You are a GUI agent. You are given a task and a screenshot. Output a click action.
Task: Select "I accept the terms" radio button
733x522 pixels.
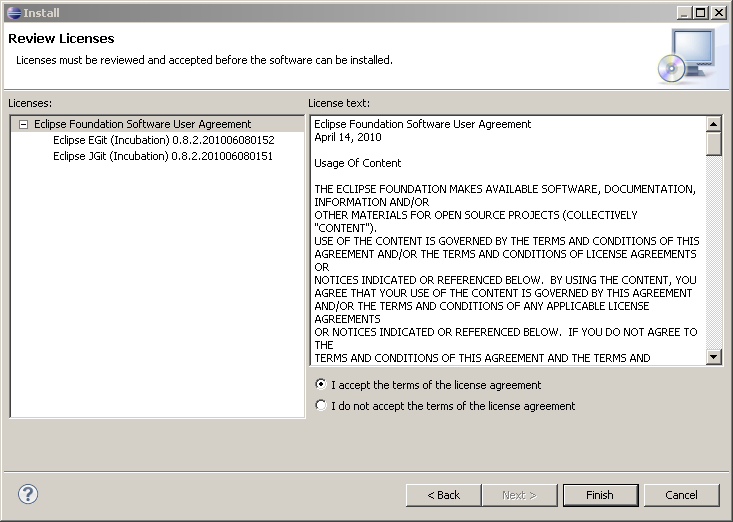tap(320, 384)
